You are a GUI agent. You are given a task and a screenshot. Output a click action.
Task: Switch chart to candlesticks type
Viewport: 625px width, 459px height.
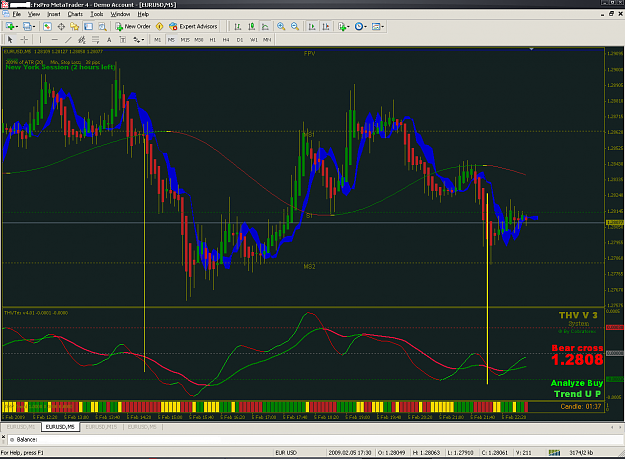pos(252,26)
